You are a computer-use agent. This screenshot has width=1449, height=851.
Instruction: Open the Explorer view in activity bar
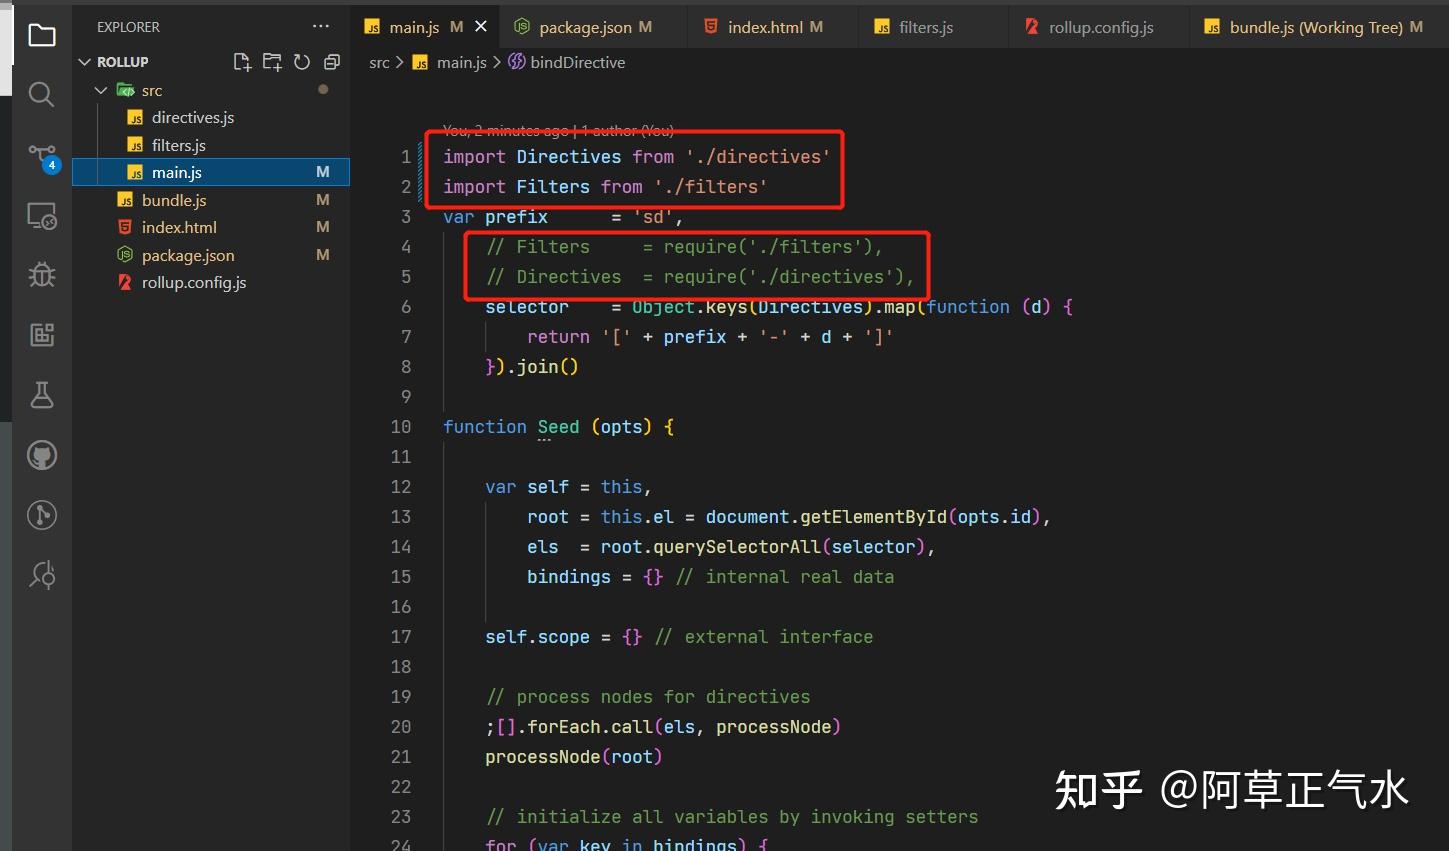(42, 36)
